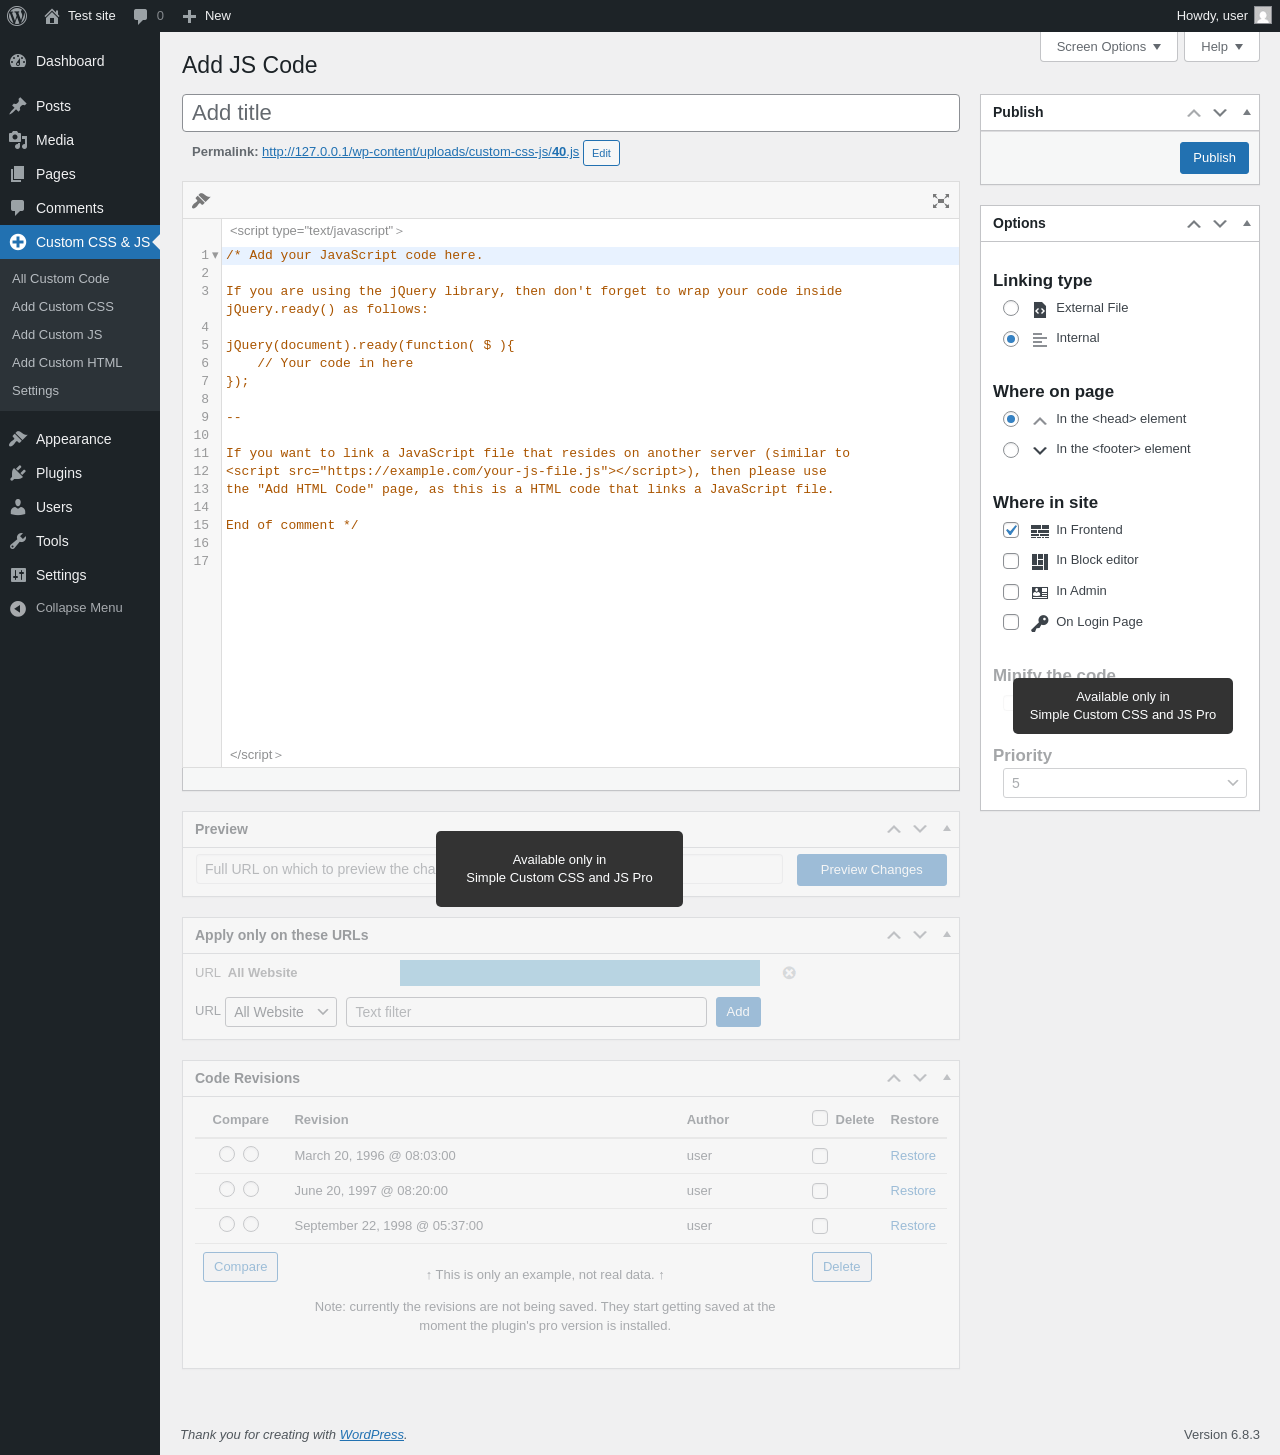Click the preview Full URL input field
1280x1455 pixels.
(x=489, y=869)
